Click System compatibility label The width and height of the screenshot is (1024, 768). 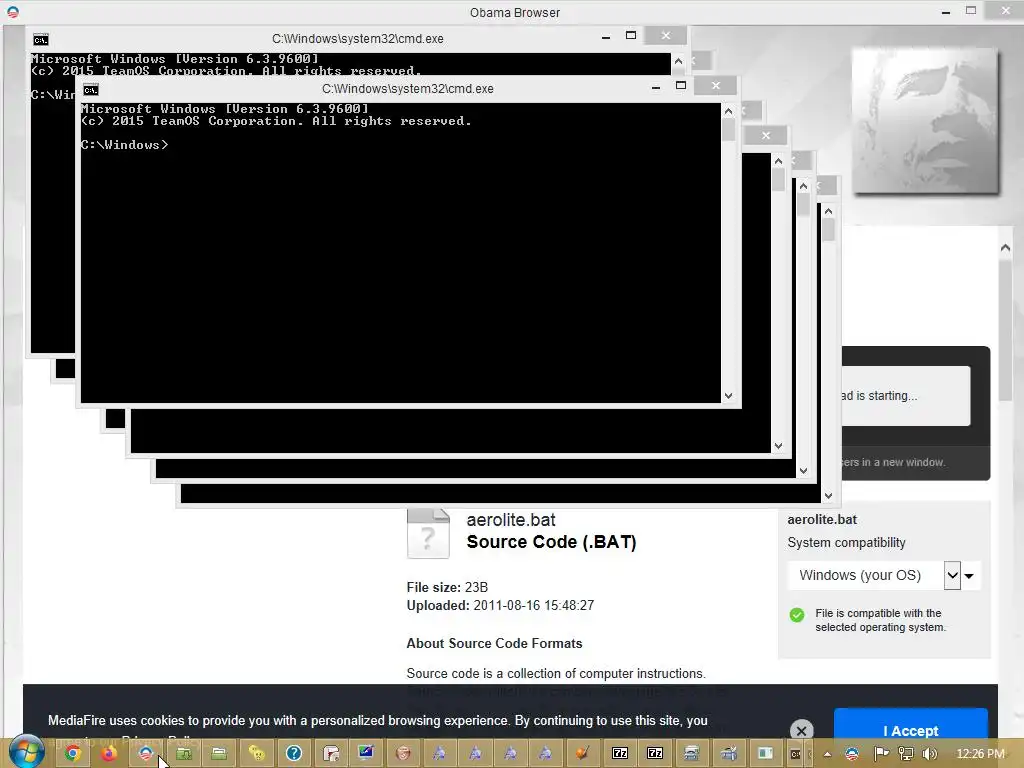(846, 543)
